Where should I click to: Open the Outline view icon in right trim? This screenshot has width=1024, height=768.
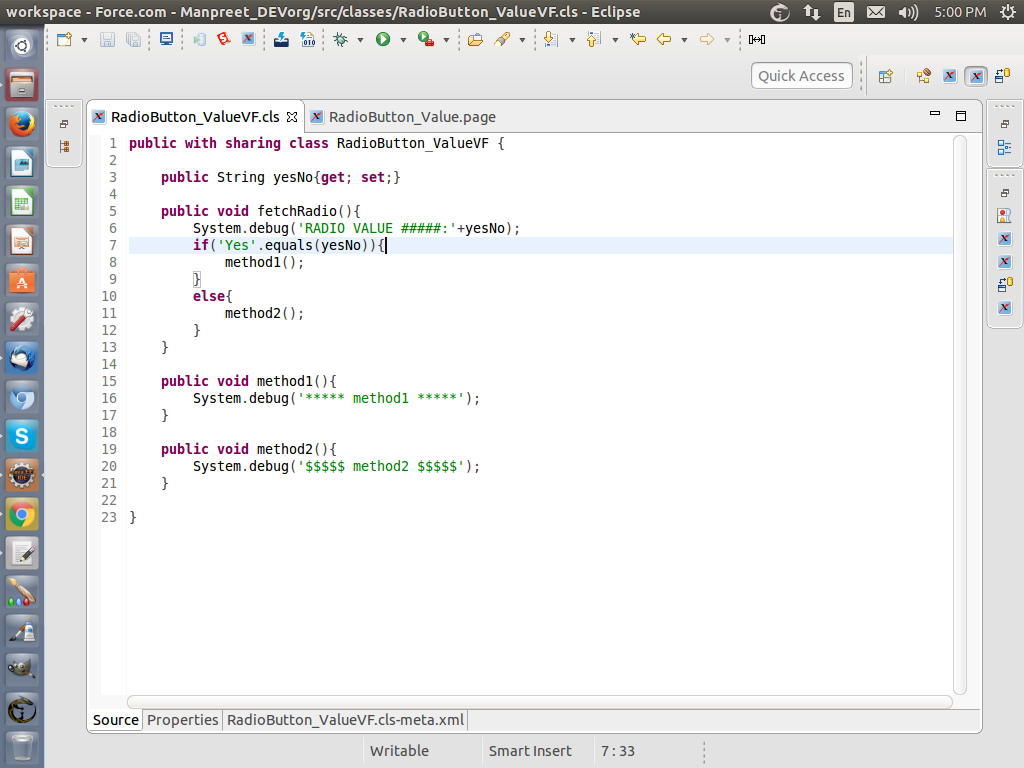pyautogui.click(x=1004, y=147)
